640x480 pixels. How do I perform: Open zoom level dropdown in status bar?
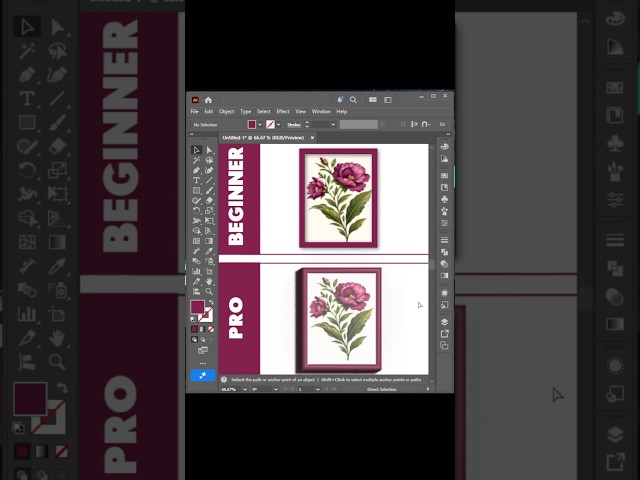point(245,389)
